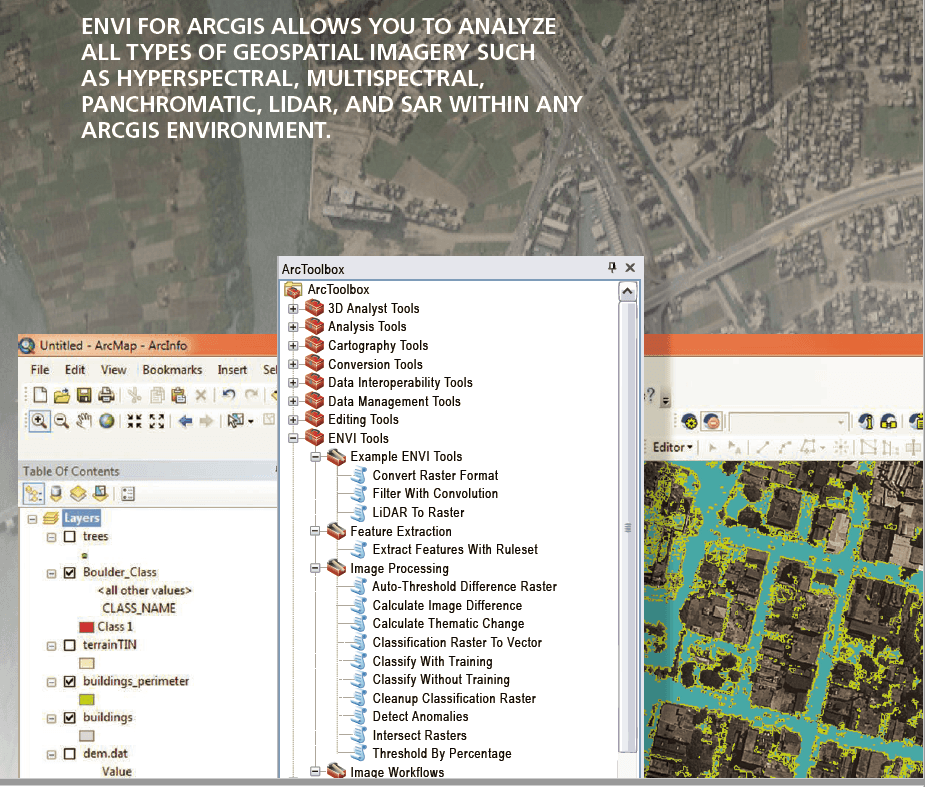Viewport: 925px width, 787px height.
Task: Save the map with the floppy disk icon
Action: click(84, 395)
